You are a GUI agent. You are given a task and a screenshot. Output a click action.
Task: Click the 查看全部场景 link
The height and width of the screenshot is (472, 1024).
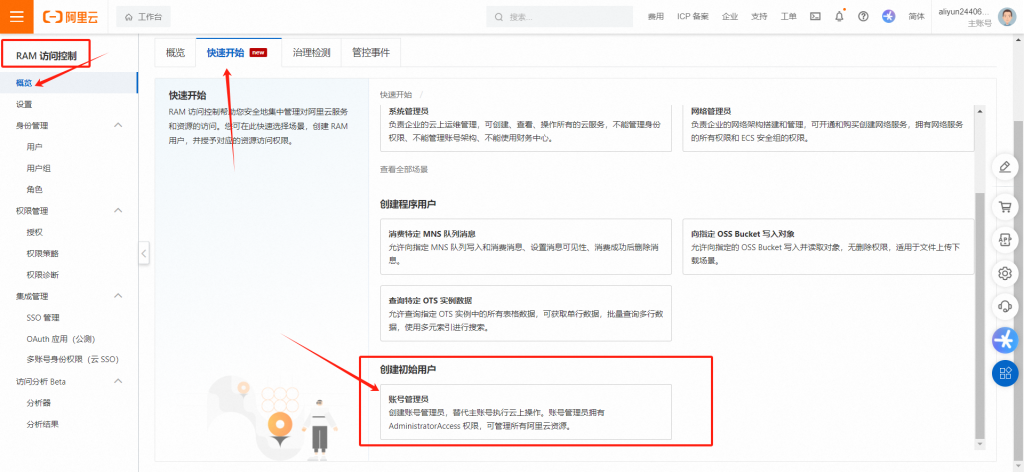pyautogui.click(x=404, y=169)
